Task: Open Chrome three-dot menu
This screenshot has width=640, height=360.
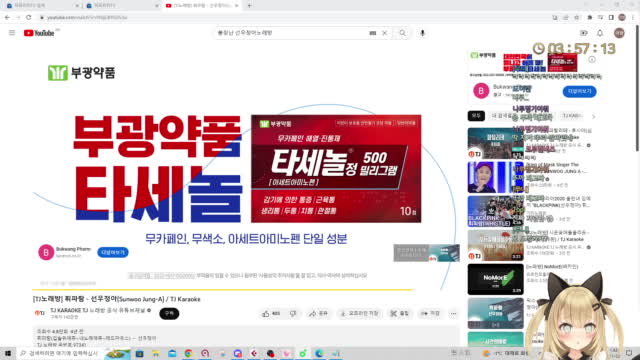Action: tap(633, 18)
